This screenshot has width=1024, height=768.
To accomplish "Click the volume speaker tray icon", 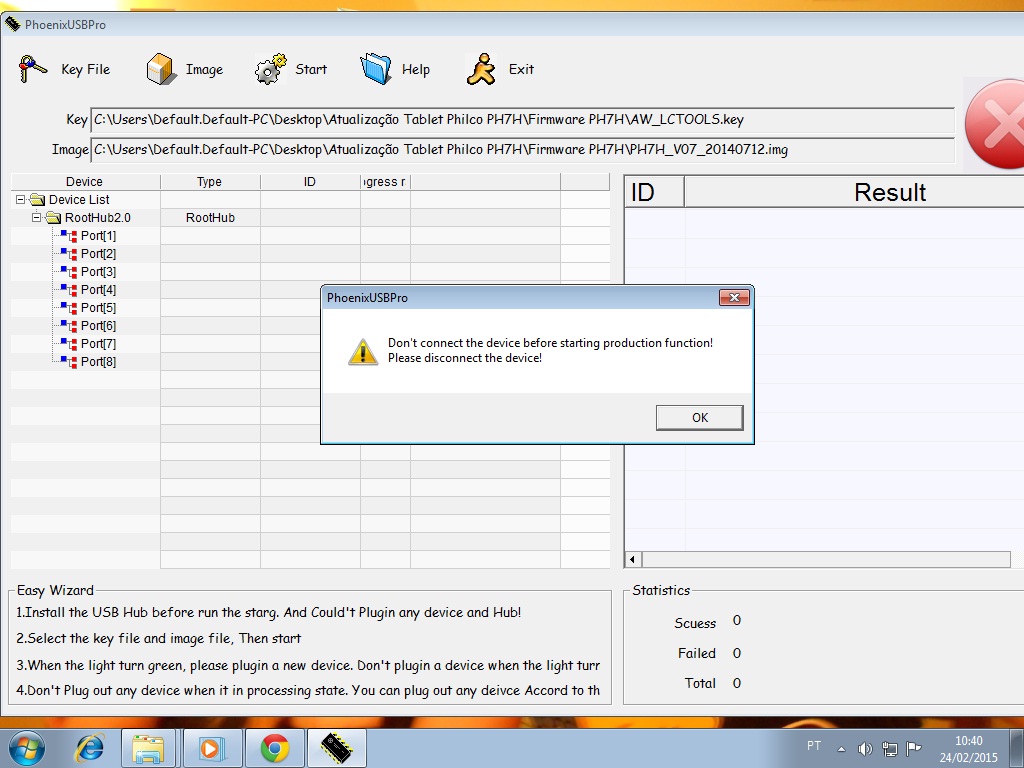I will [x=865, y=748].
